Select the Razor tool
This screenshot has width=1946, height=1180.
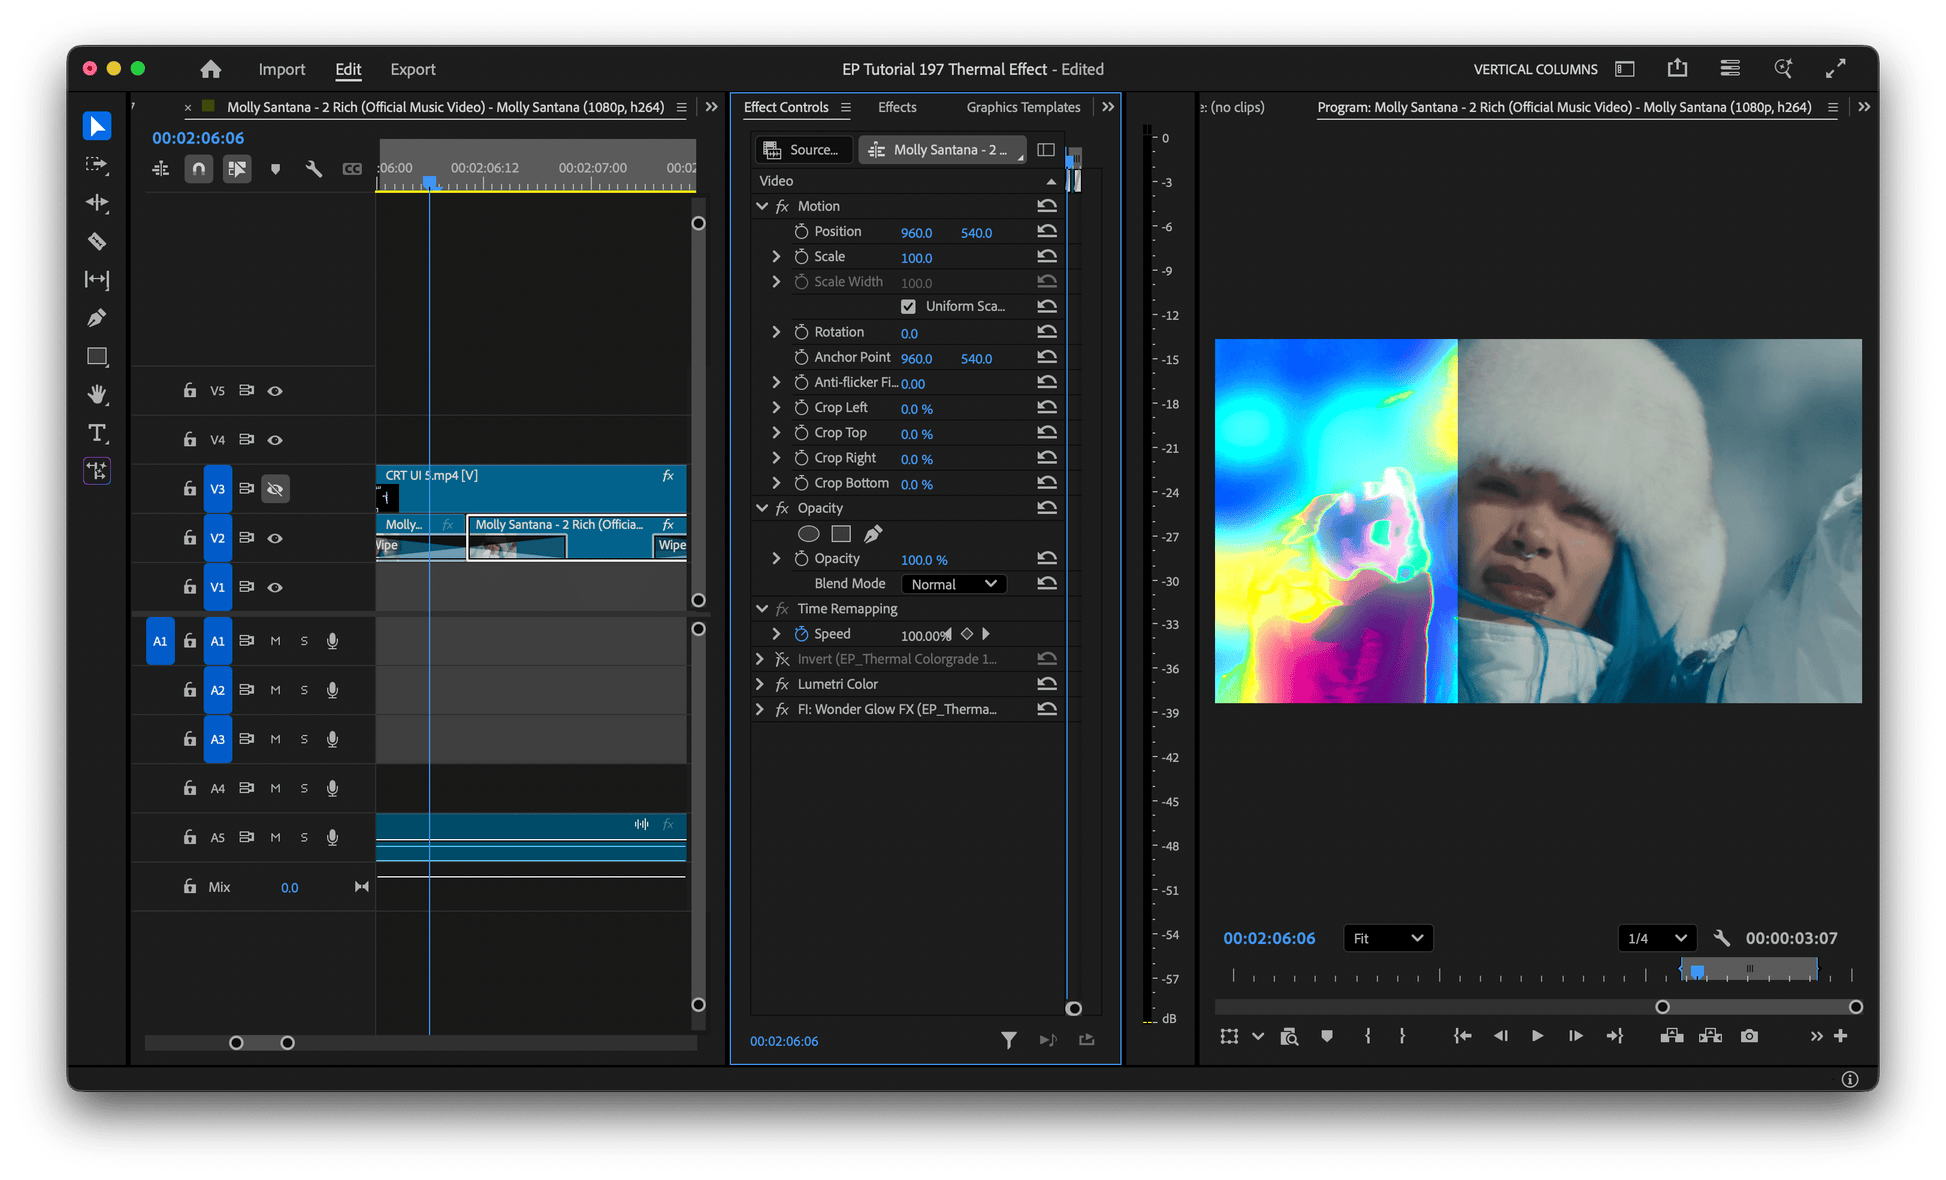point(97,241)
